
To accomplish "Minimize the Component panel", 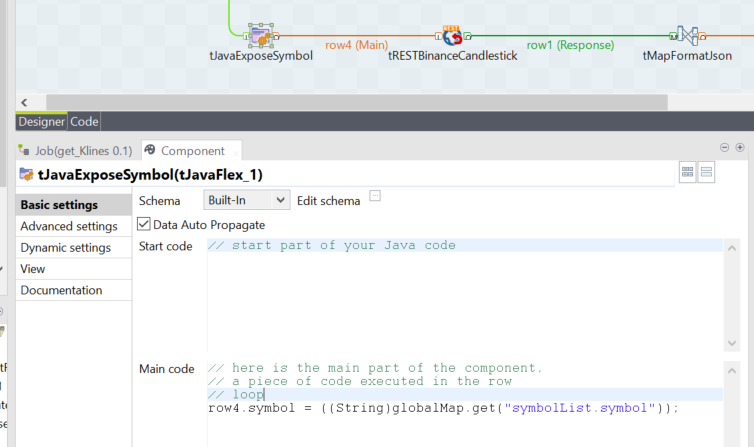I will (x=724, y=148).
